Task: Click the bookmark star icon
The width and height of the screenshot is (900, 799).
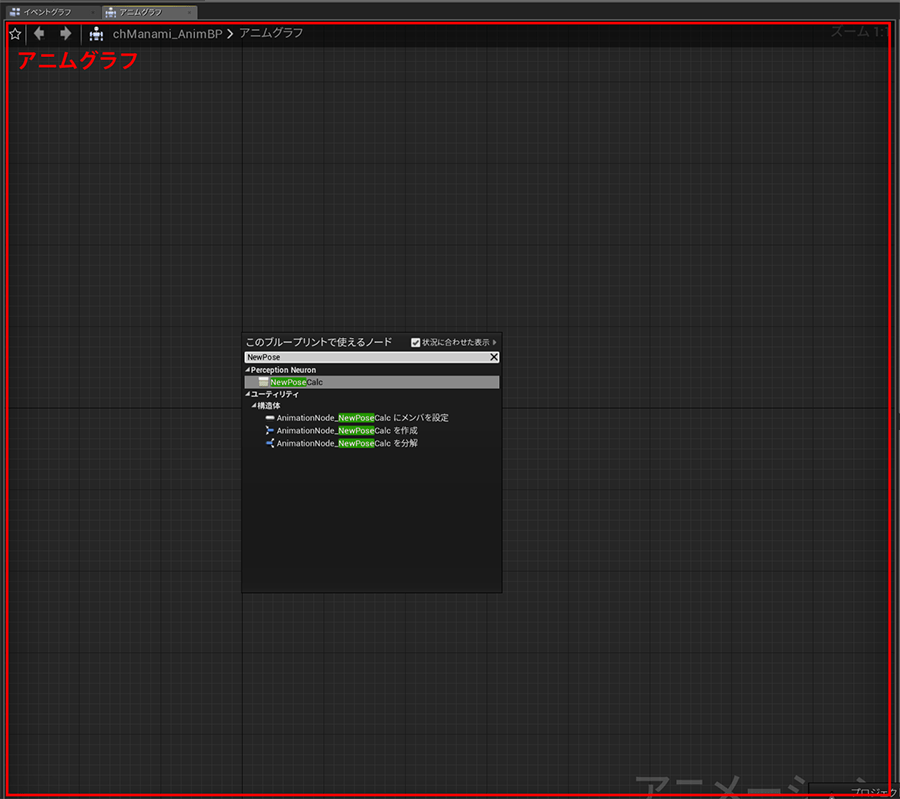Action: pyautogui.click(x=15, y=34)
